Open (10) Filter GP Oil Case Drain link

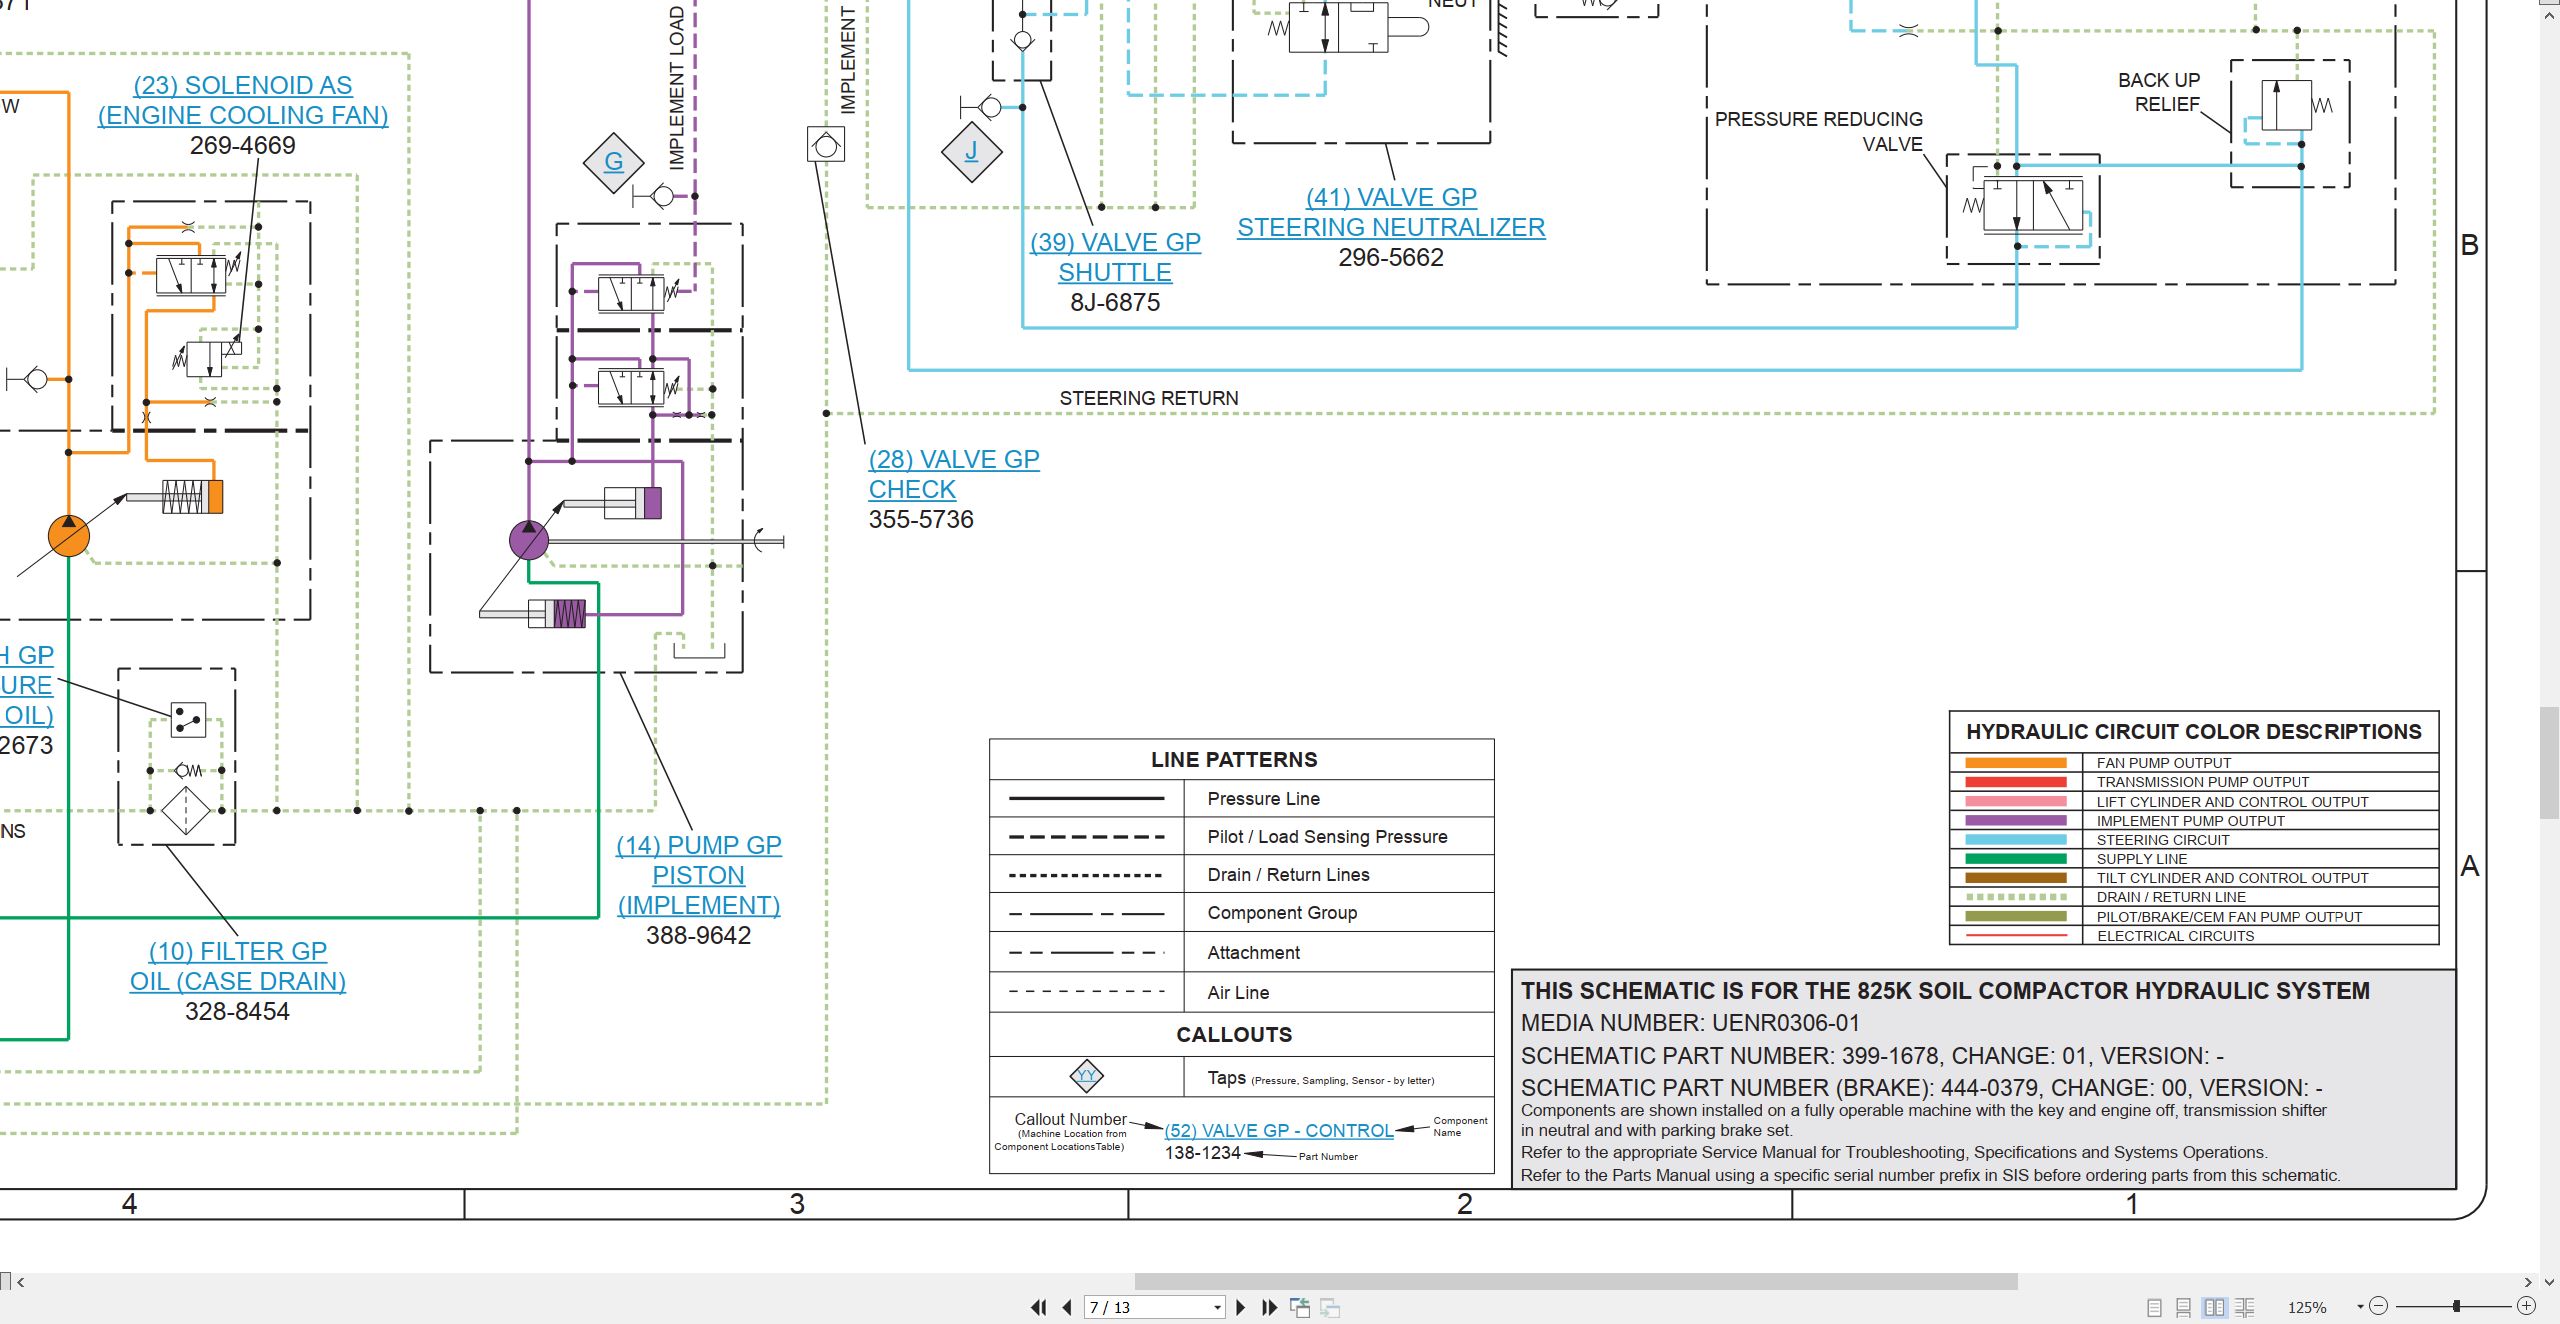238,966
